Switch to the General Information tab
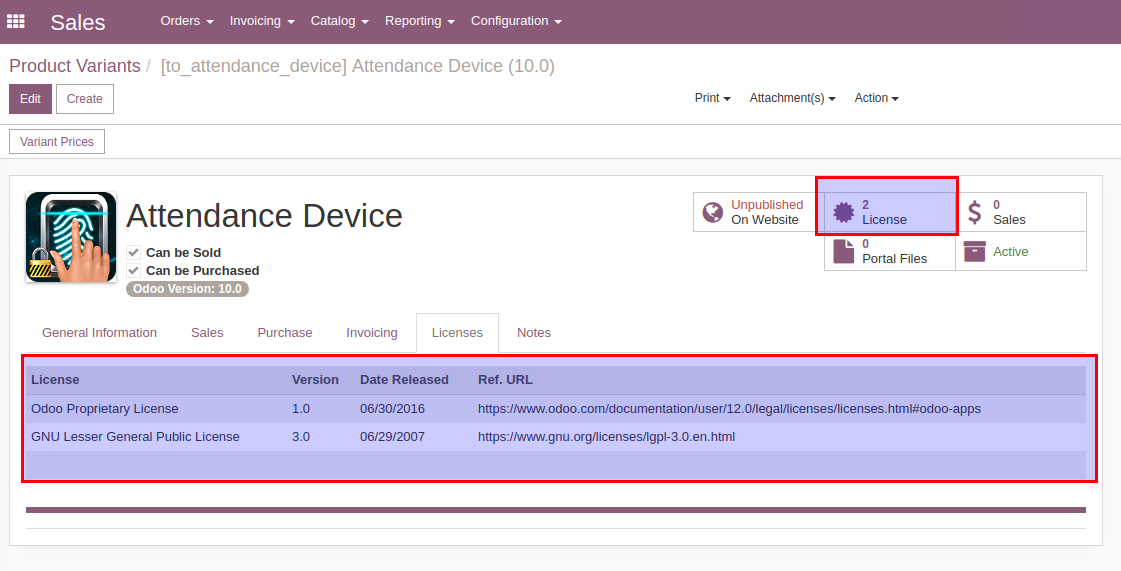This screenshot has width=1121, height=571. click(x=99, y=333)
